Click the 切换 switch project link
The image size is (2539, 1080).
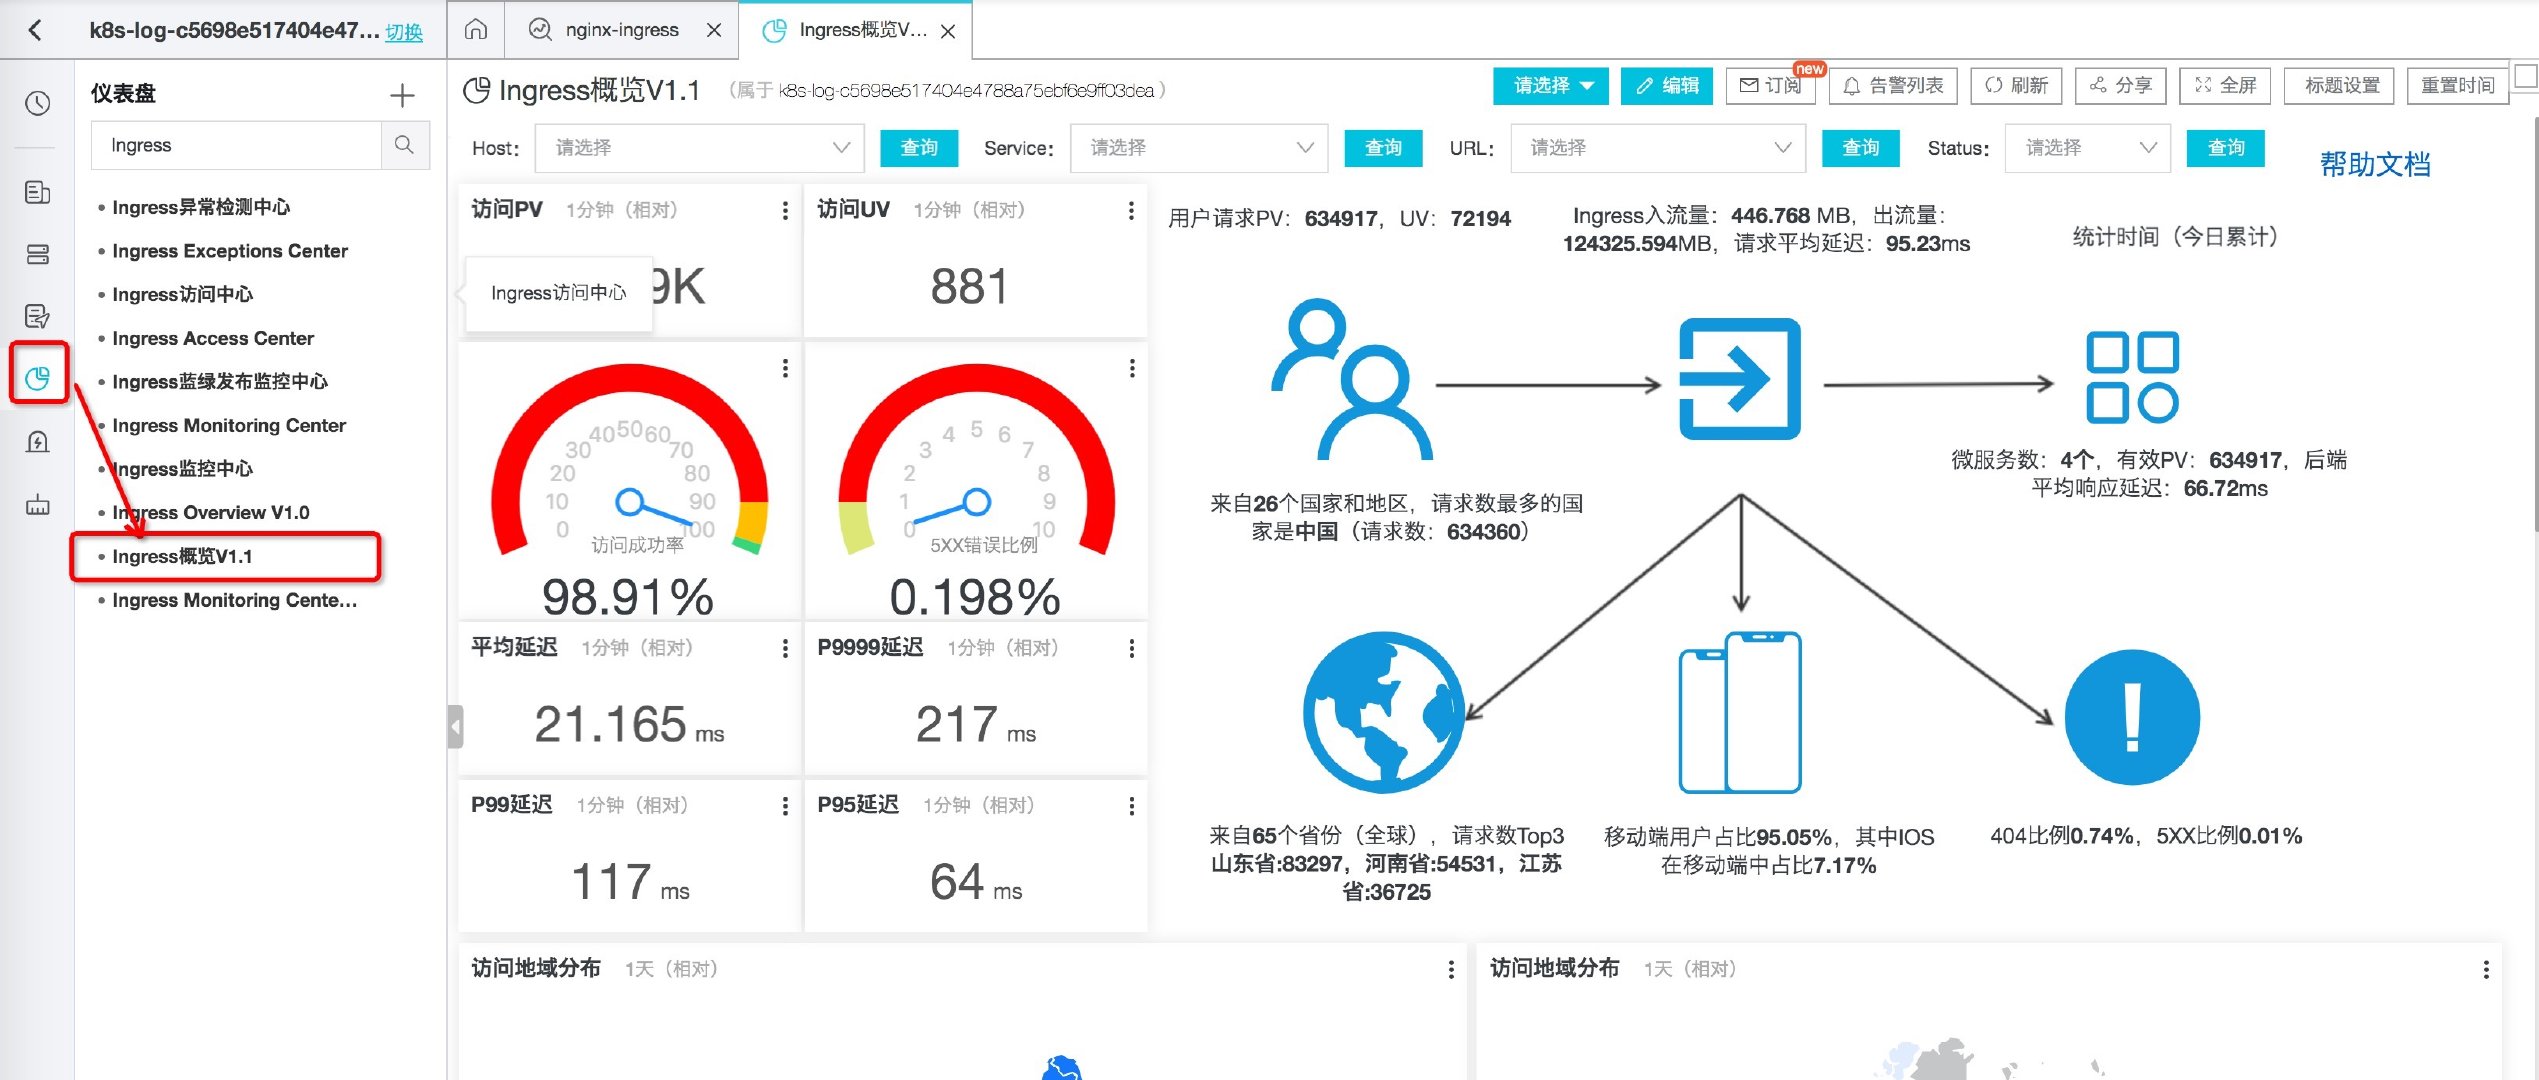[x=404, y=32]
